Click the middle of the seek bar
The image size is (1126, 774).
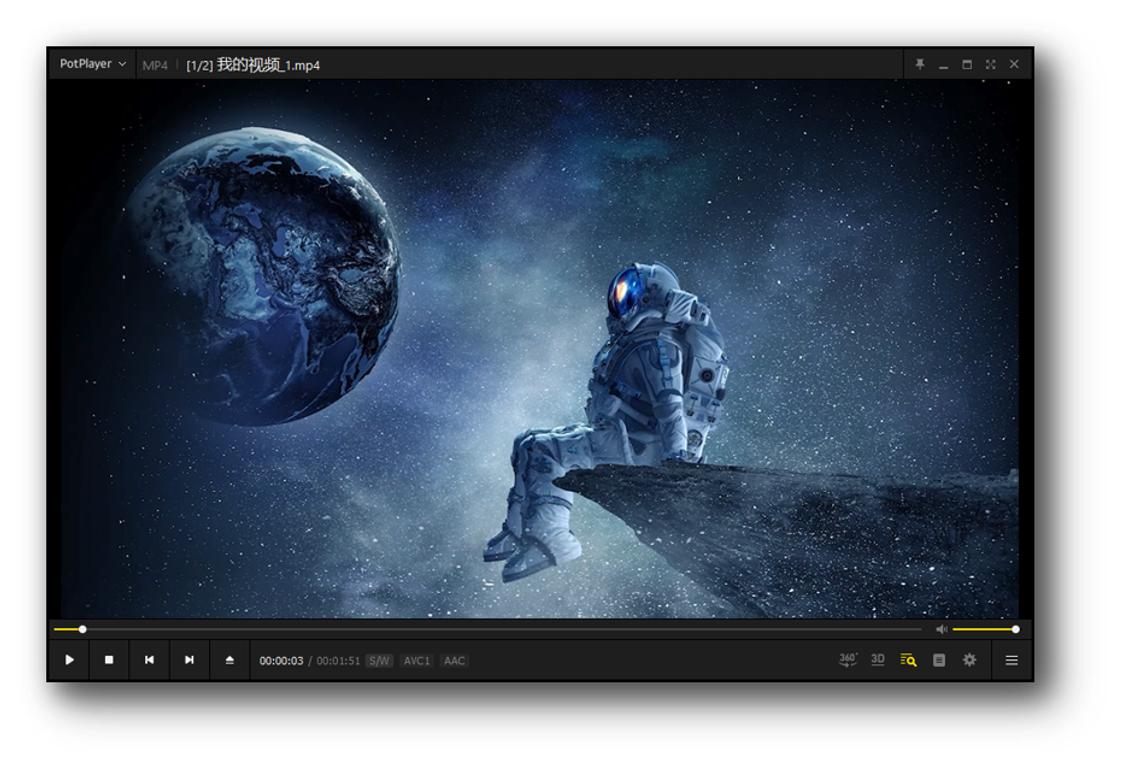[x=488, y=630]
